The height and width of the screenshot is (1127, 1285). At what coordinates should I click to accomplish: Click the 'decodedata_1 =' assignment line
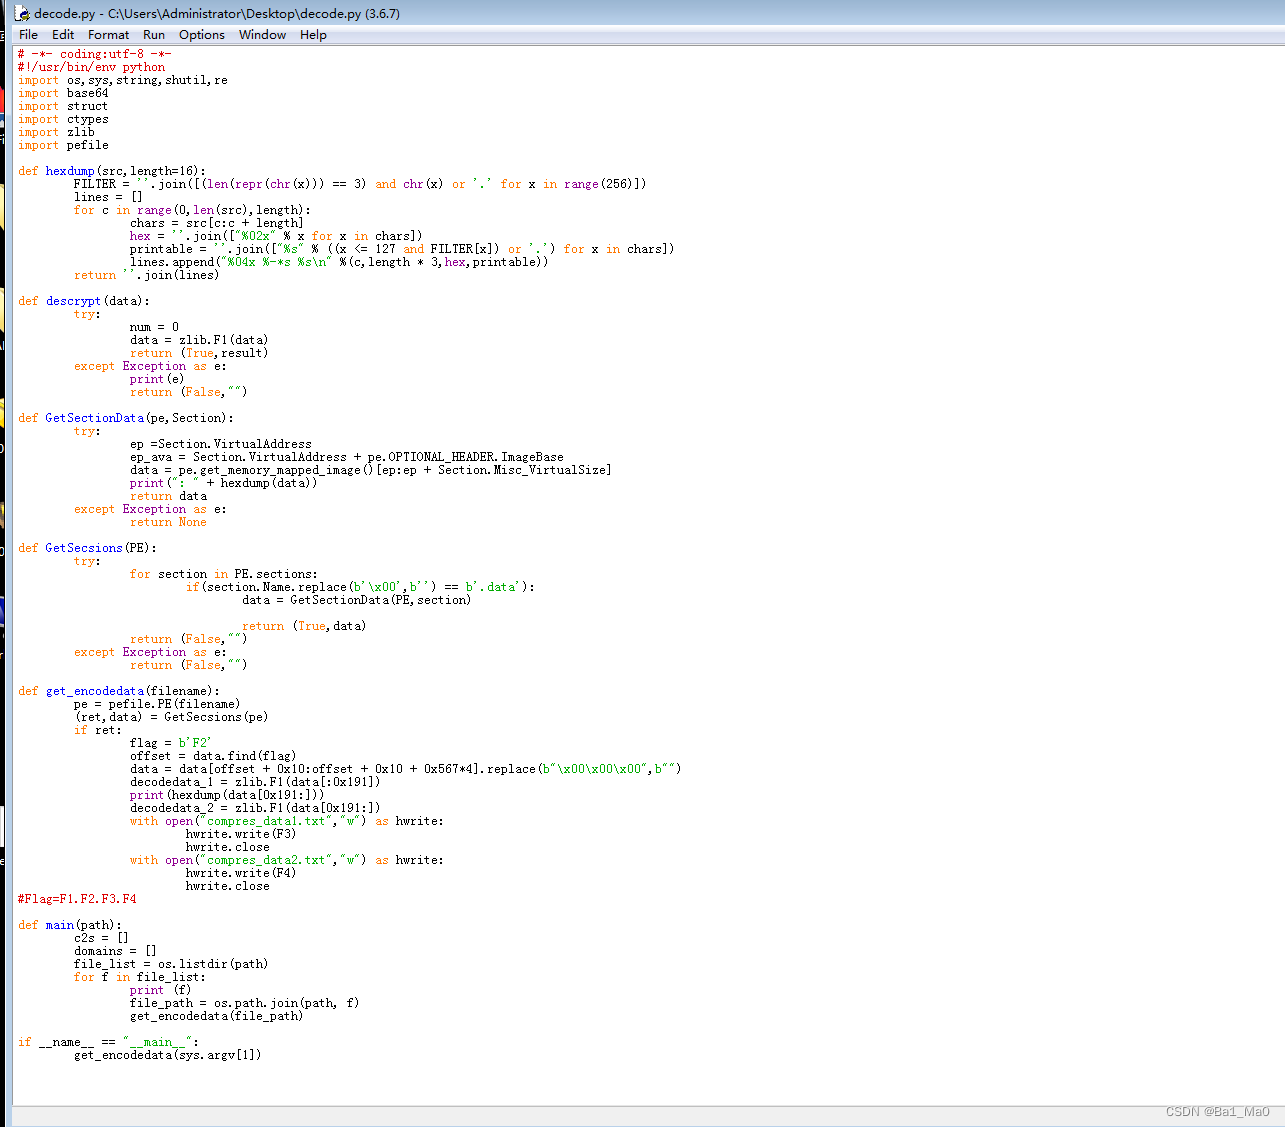point(255,782)
